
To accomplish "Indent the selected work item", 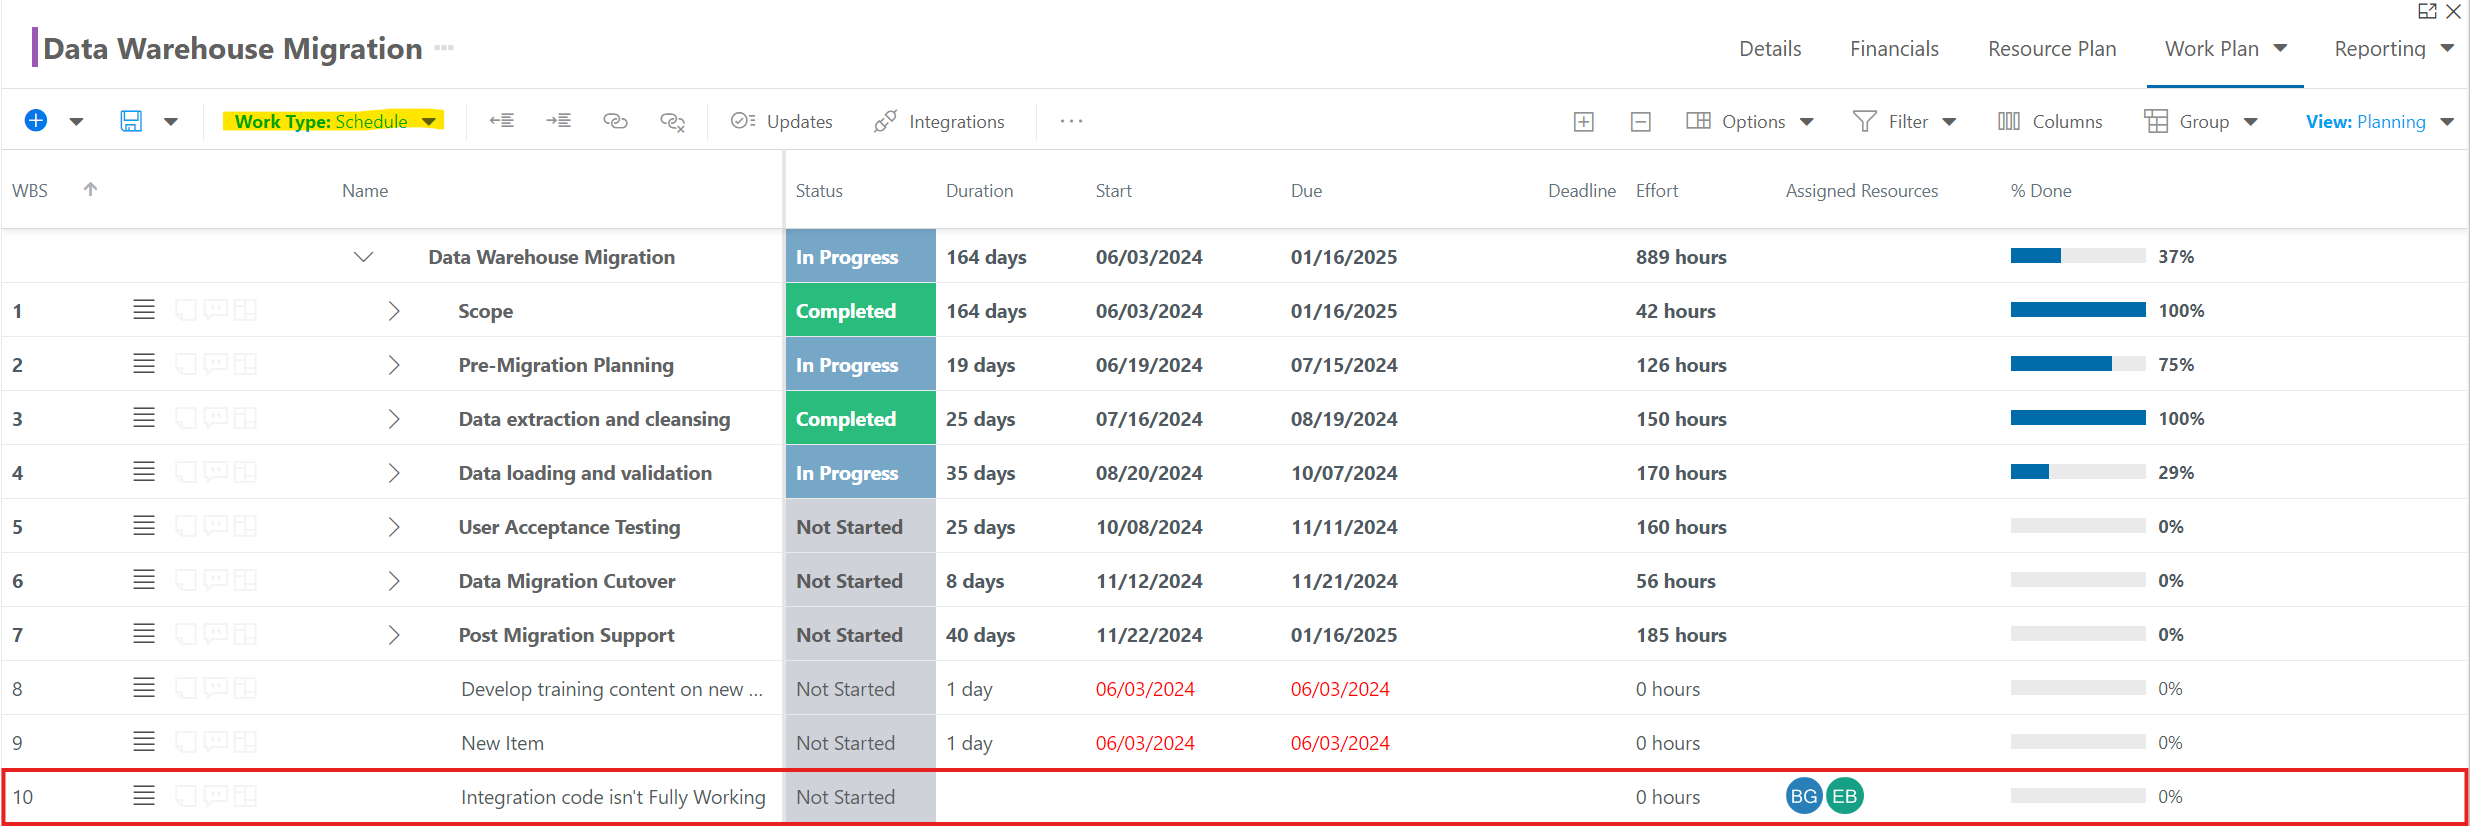I will (559, 121).
